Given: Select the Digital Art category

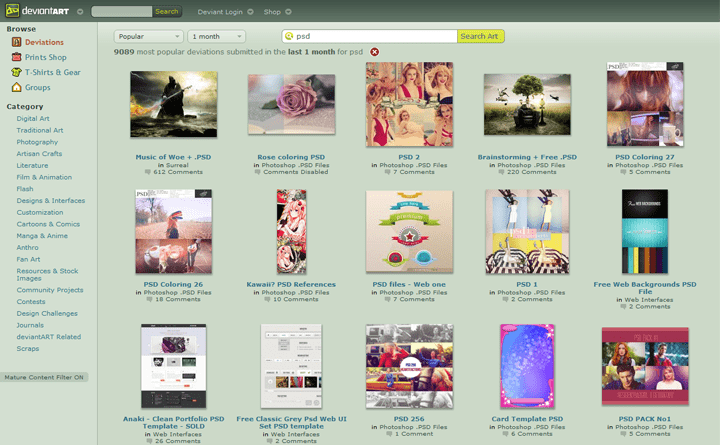Looking at the screenshot, I should coord(33,118).
